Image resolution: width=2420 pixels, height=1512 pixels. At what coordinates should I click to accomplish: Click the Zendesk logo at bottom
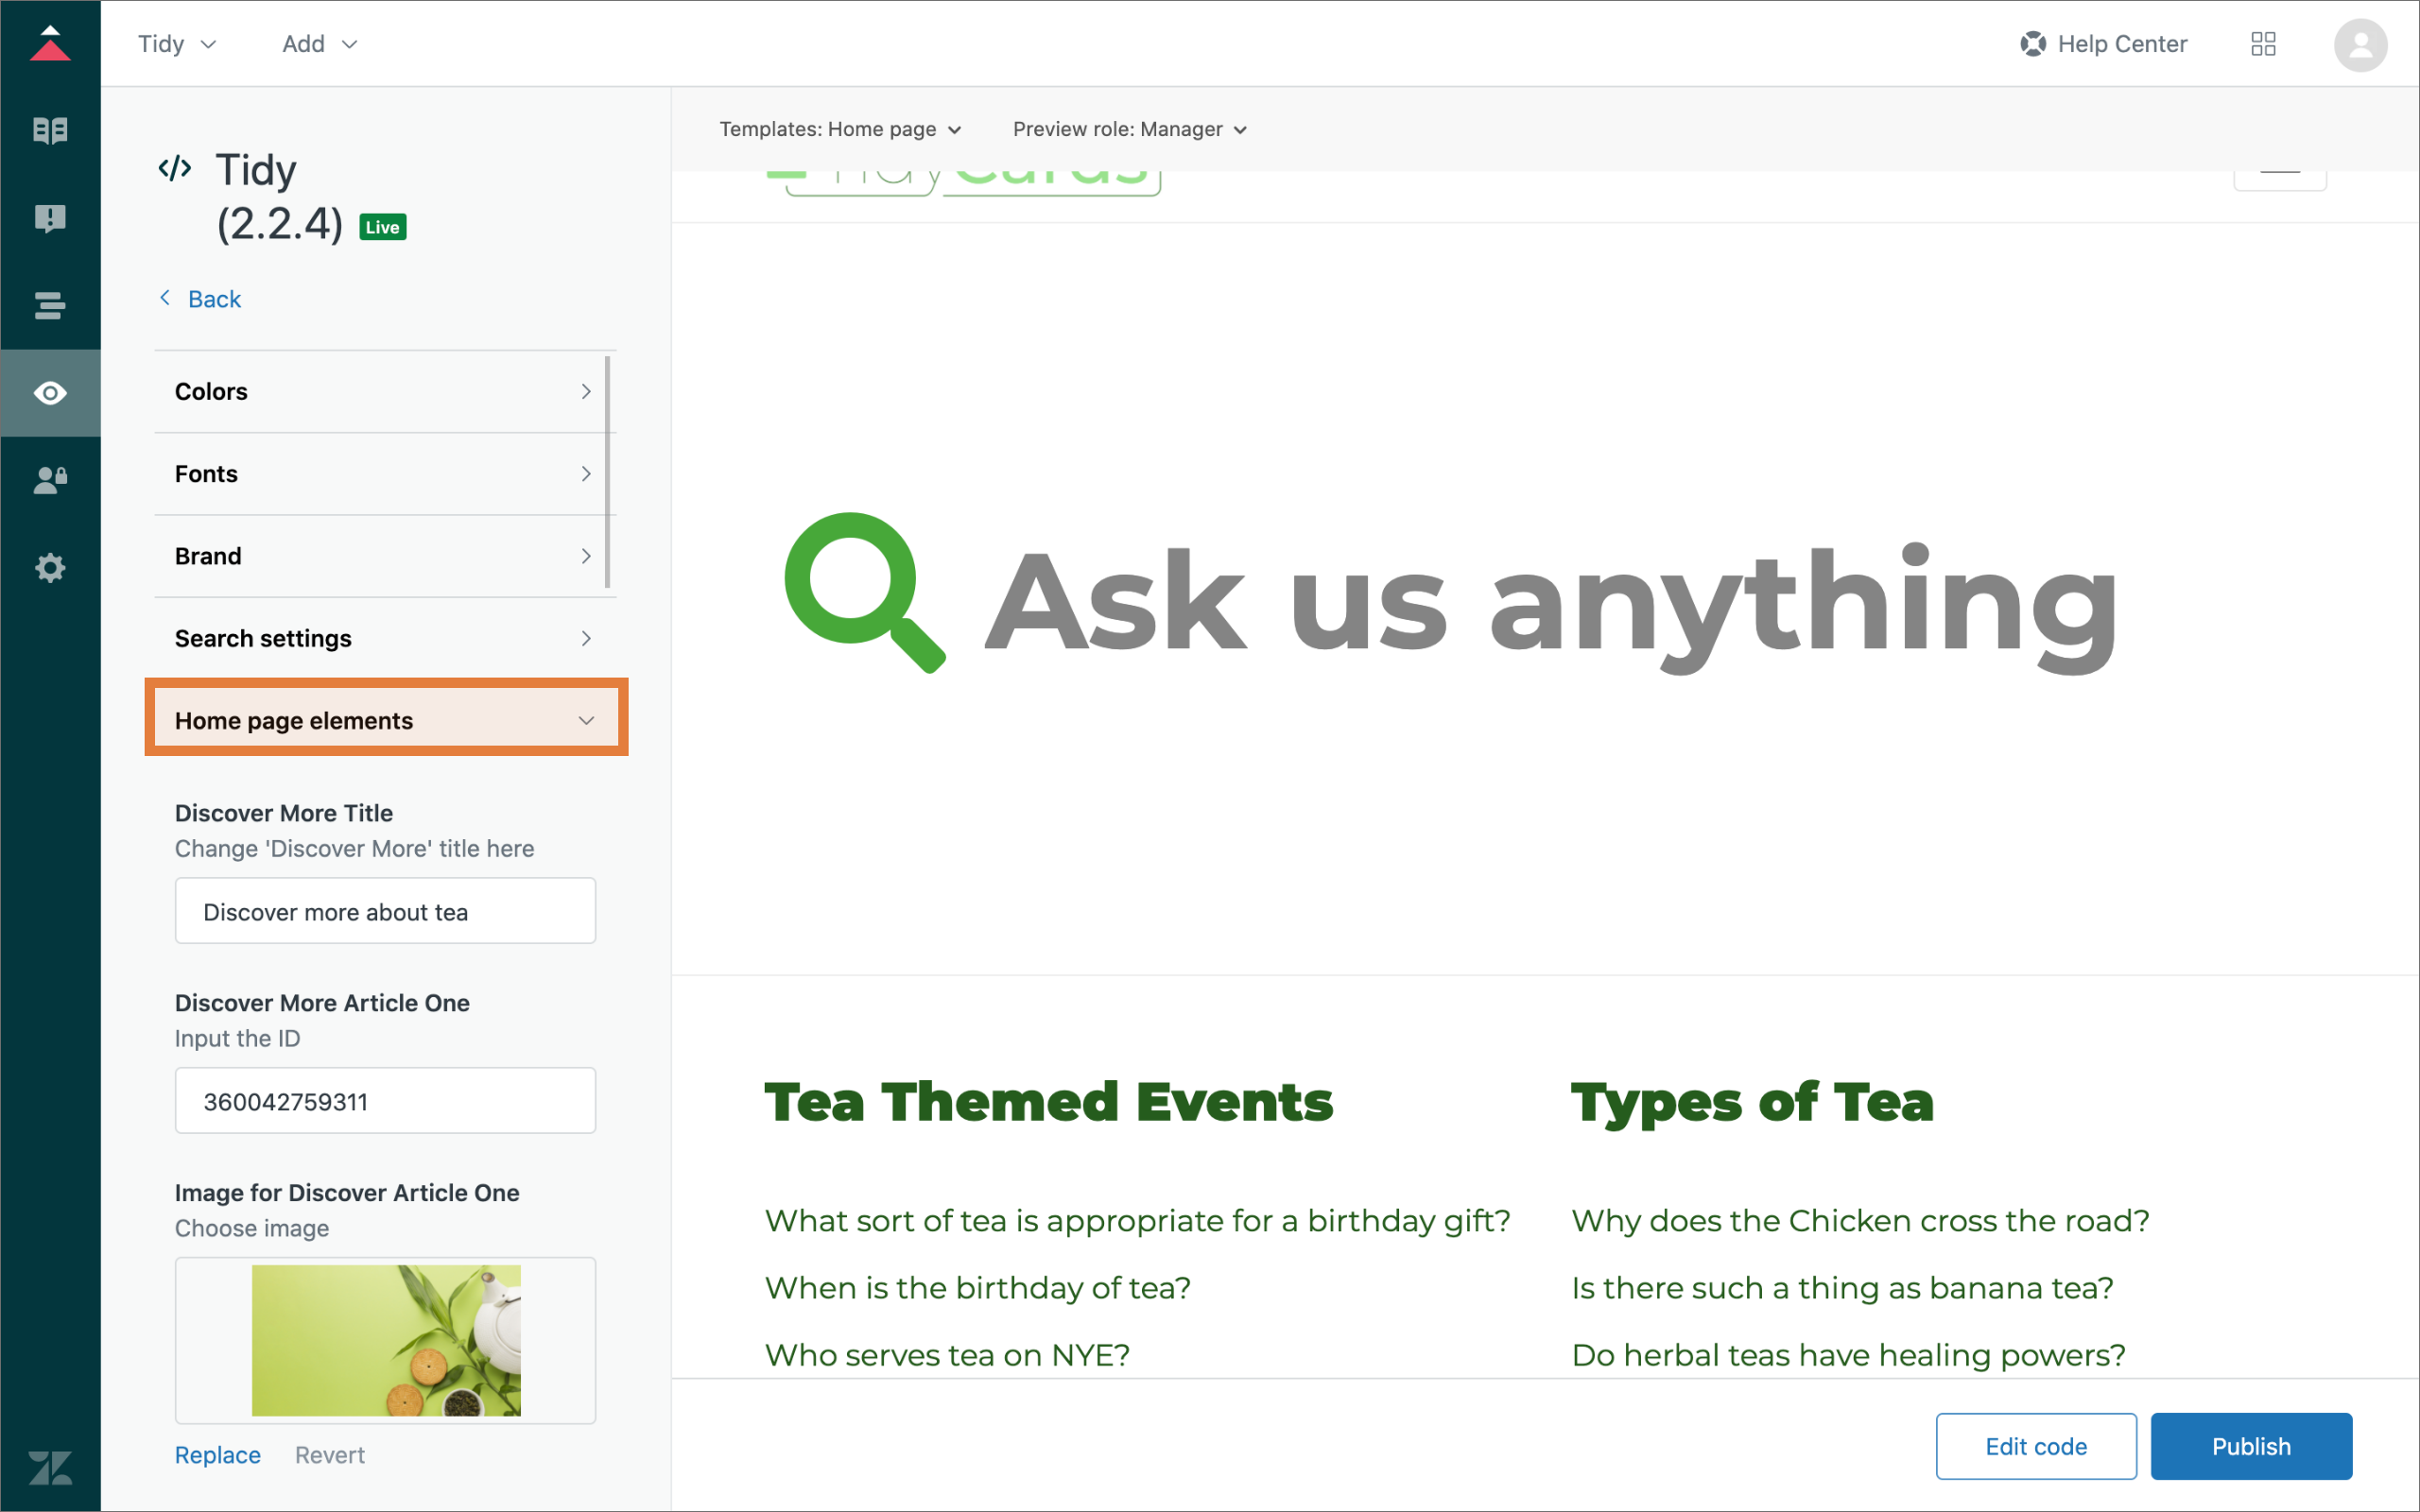(x=50, y=1467)
